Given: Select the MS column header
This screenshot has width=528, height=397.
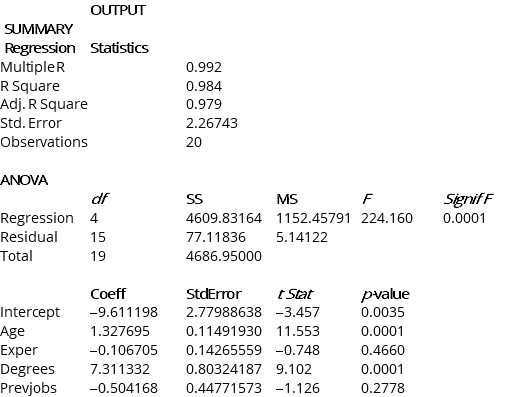Looking at the screenshot, I should click(287, 199).
